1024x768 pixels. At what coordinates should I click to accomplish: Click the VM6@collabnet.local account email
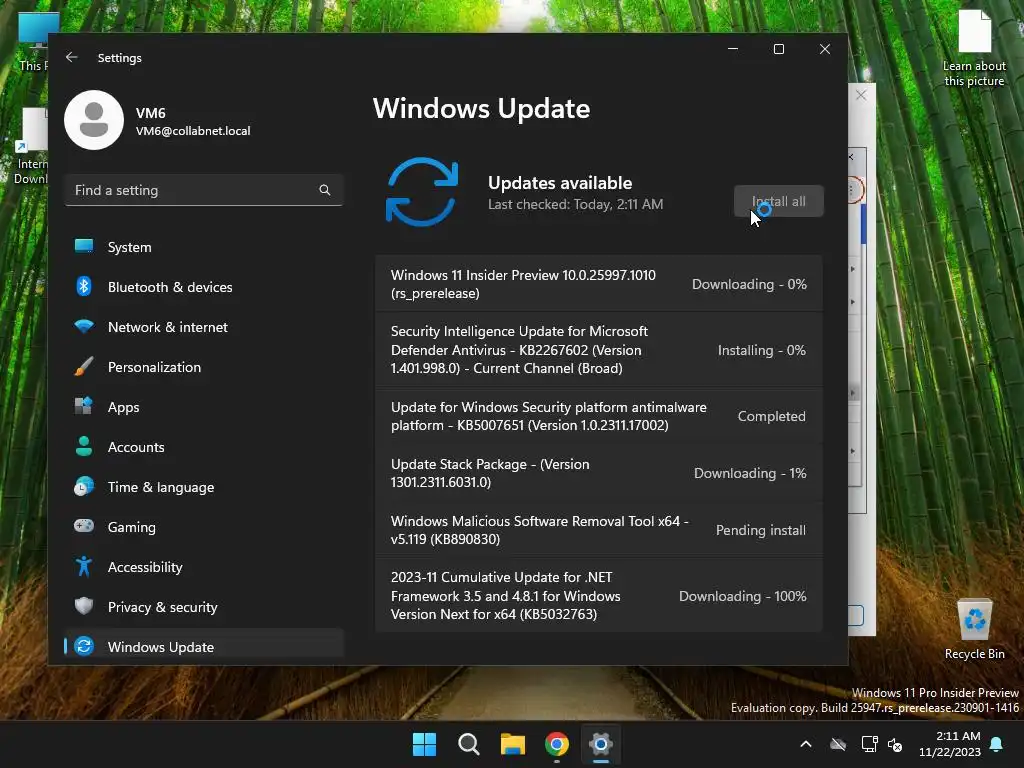[193, 131]
